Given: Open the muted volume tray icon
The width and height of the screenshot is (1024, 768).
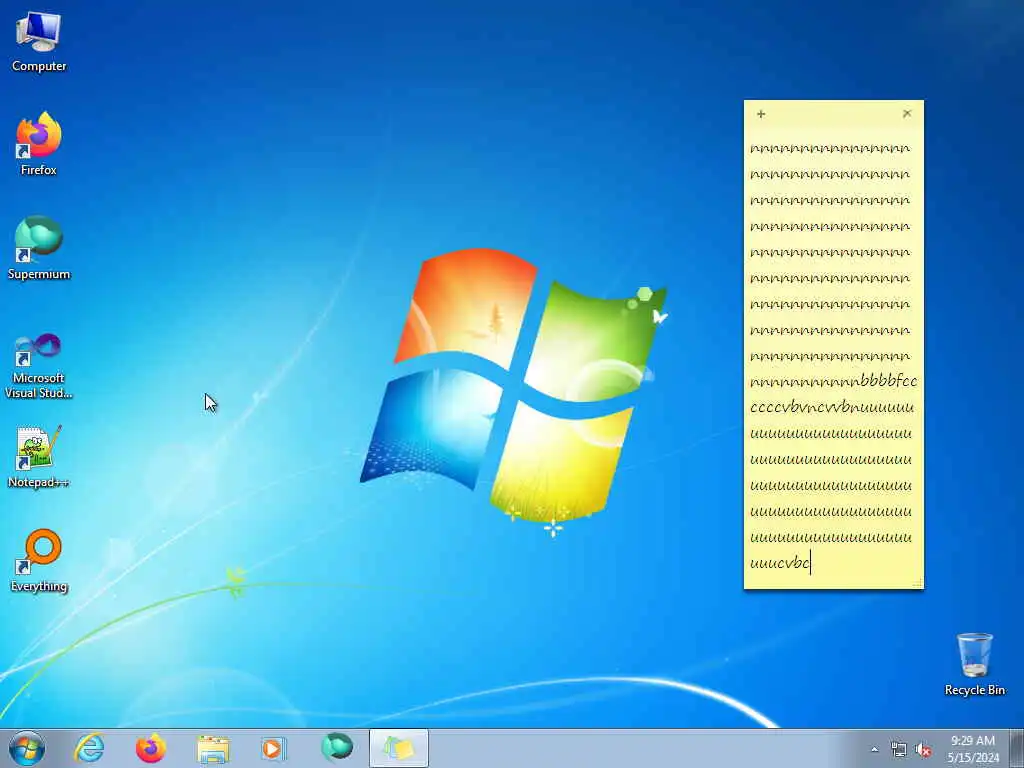Looking at the screenshot, I should click(923, 750).
